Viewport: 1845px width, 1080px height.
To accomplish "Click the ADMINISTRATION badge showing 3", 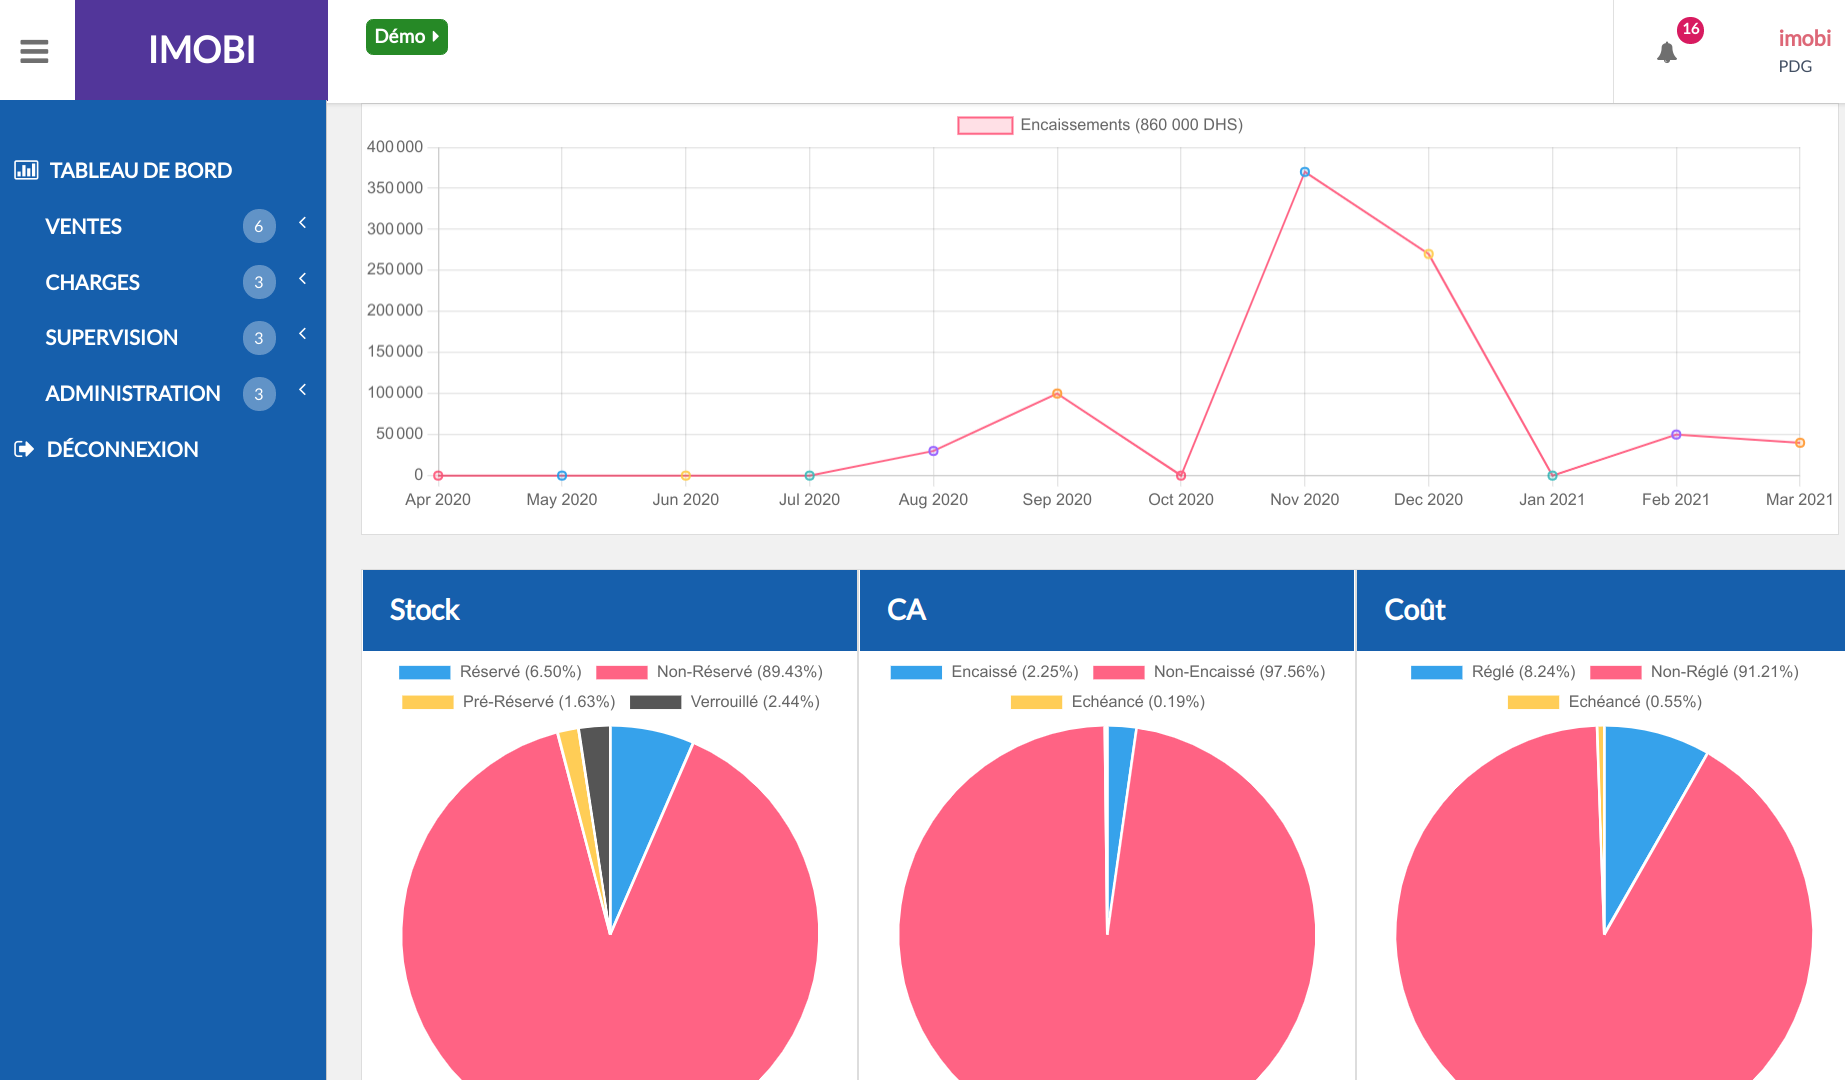I will (x=259, y=394).
